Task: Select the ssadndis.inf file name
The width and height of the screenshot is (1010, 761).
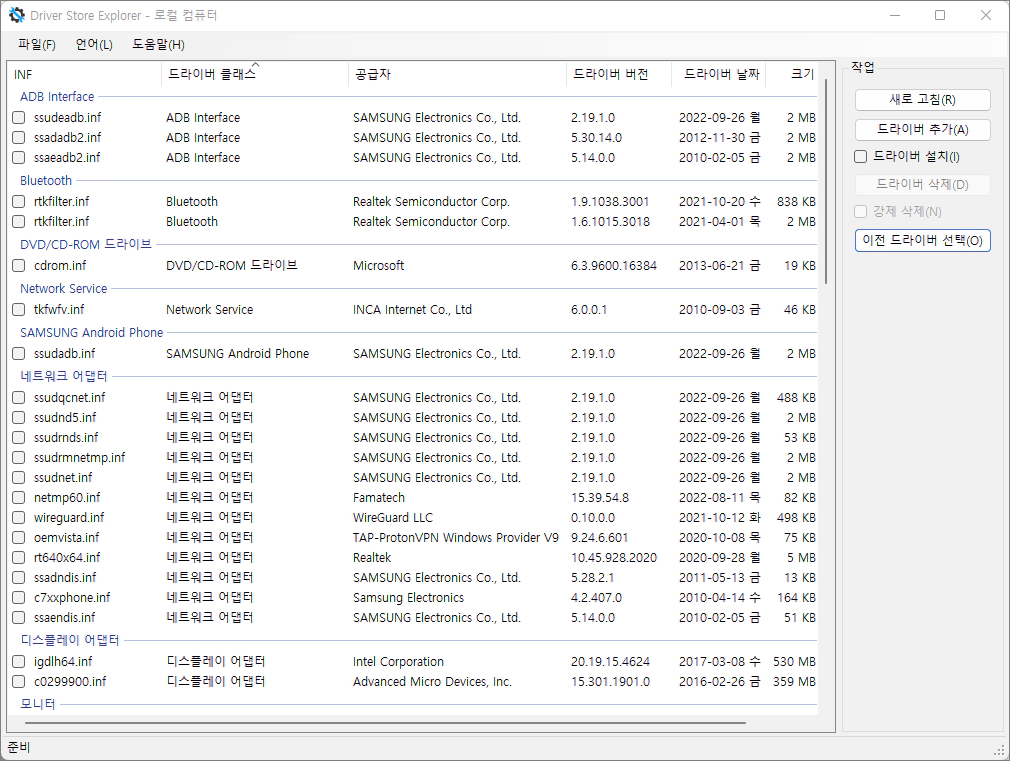Action: tap(64, 577)
